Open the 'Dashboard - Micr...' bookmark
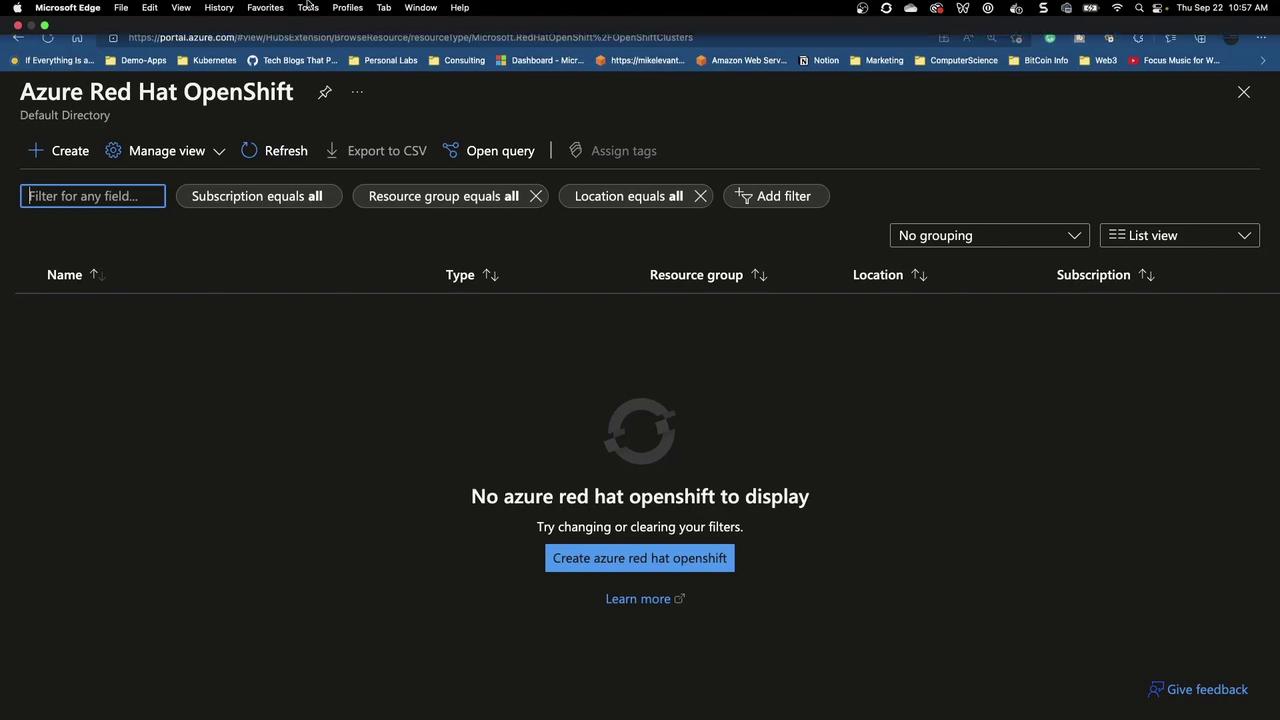Viewport: 1280px width, 720px height. [540, 60]
